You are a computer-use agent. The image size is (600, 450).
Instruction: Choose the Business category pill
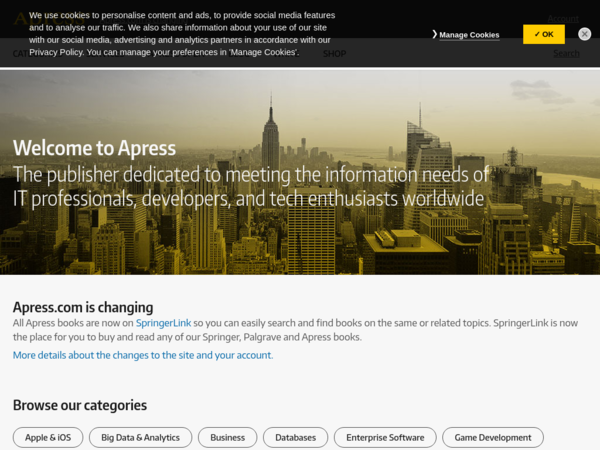(x=228, y=437)
